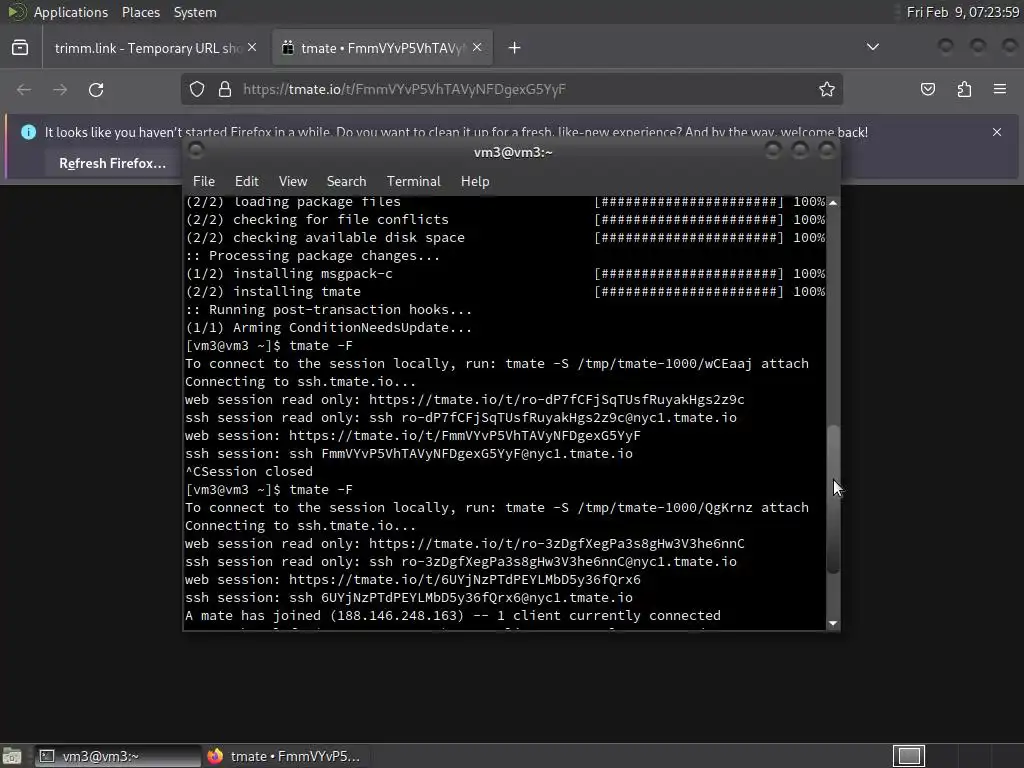Click the workspace switcher in the bottom panel
This screenshot has width=1024, height=768.
click(908, 756)
